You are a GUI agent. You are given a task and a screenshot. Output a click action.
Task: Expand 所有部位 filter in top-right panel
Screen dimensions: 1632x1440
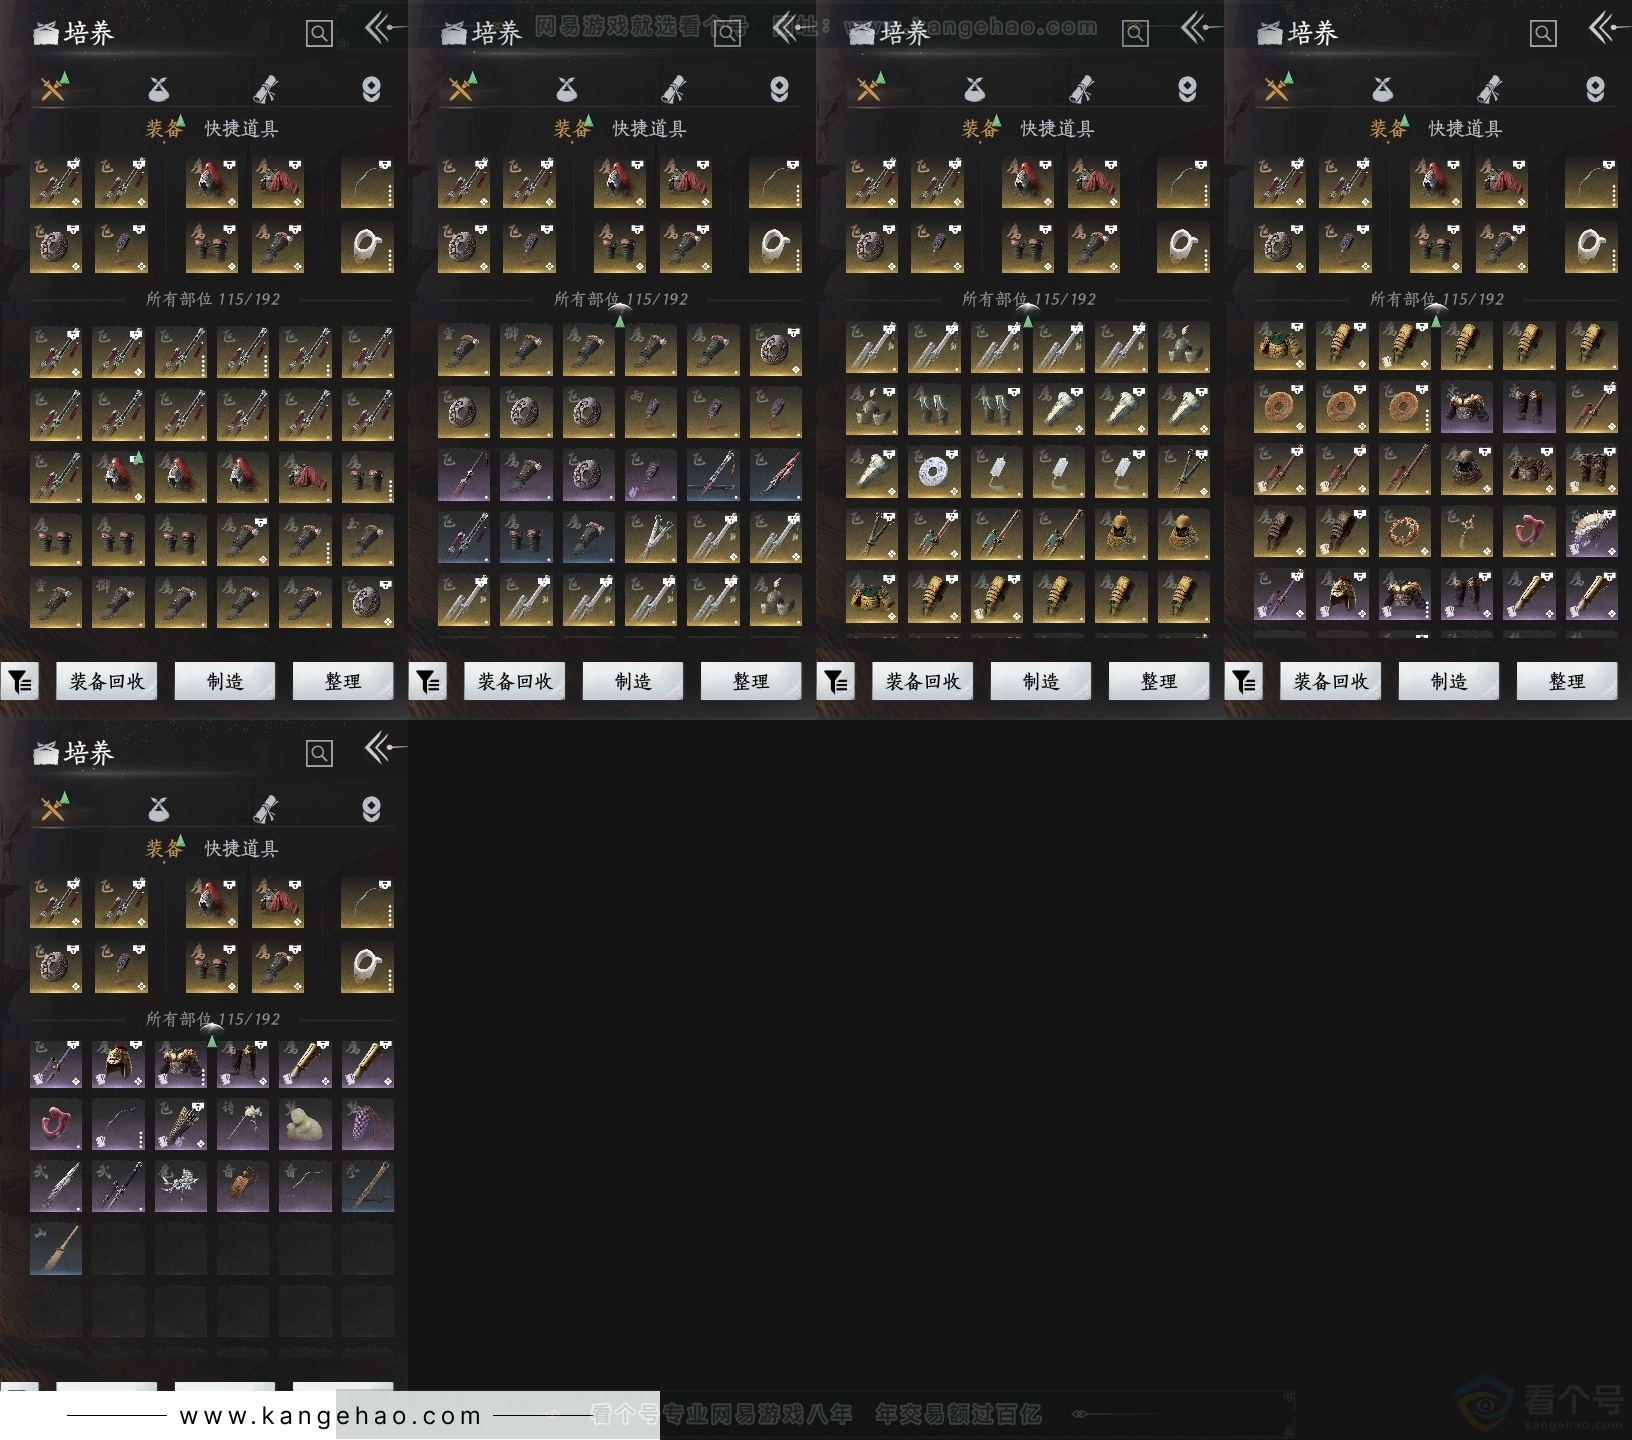(x=1437, y=299)
